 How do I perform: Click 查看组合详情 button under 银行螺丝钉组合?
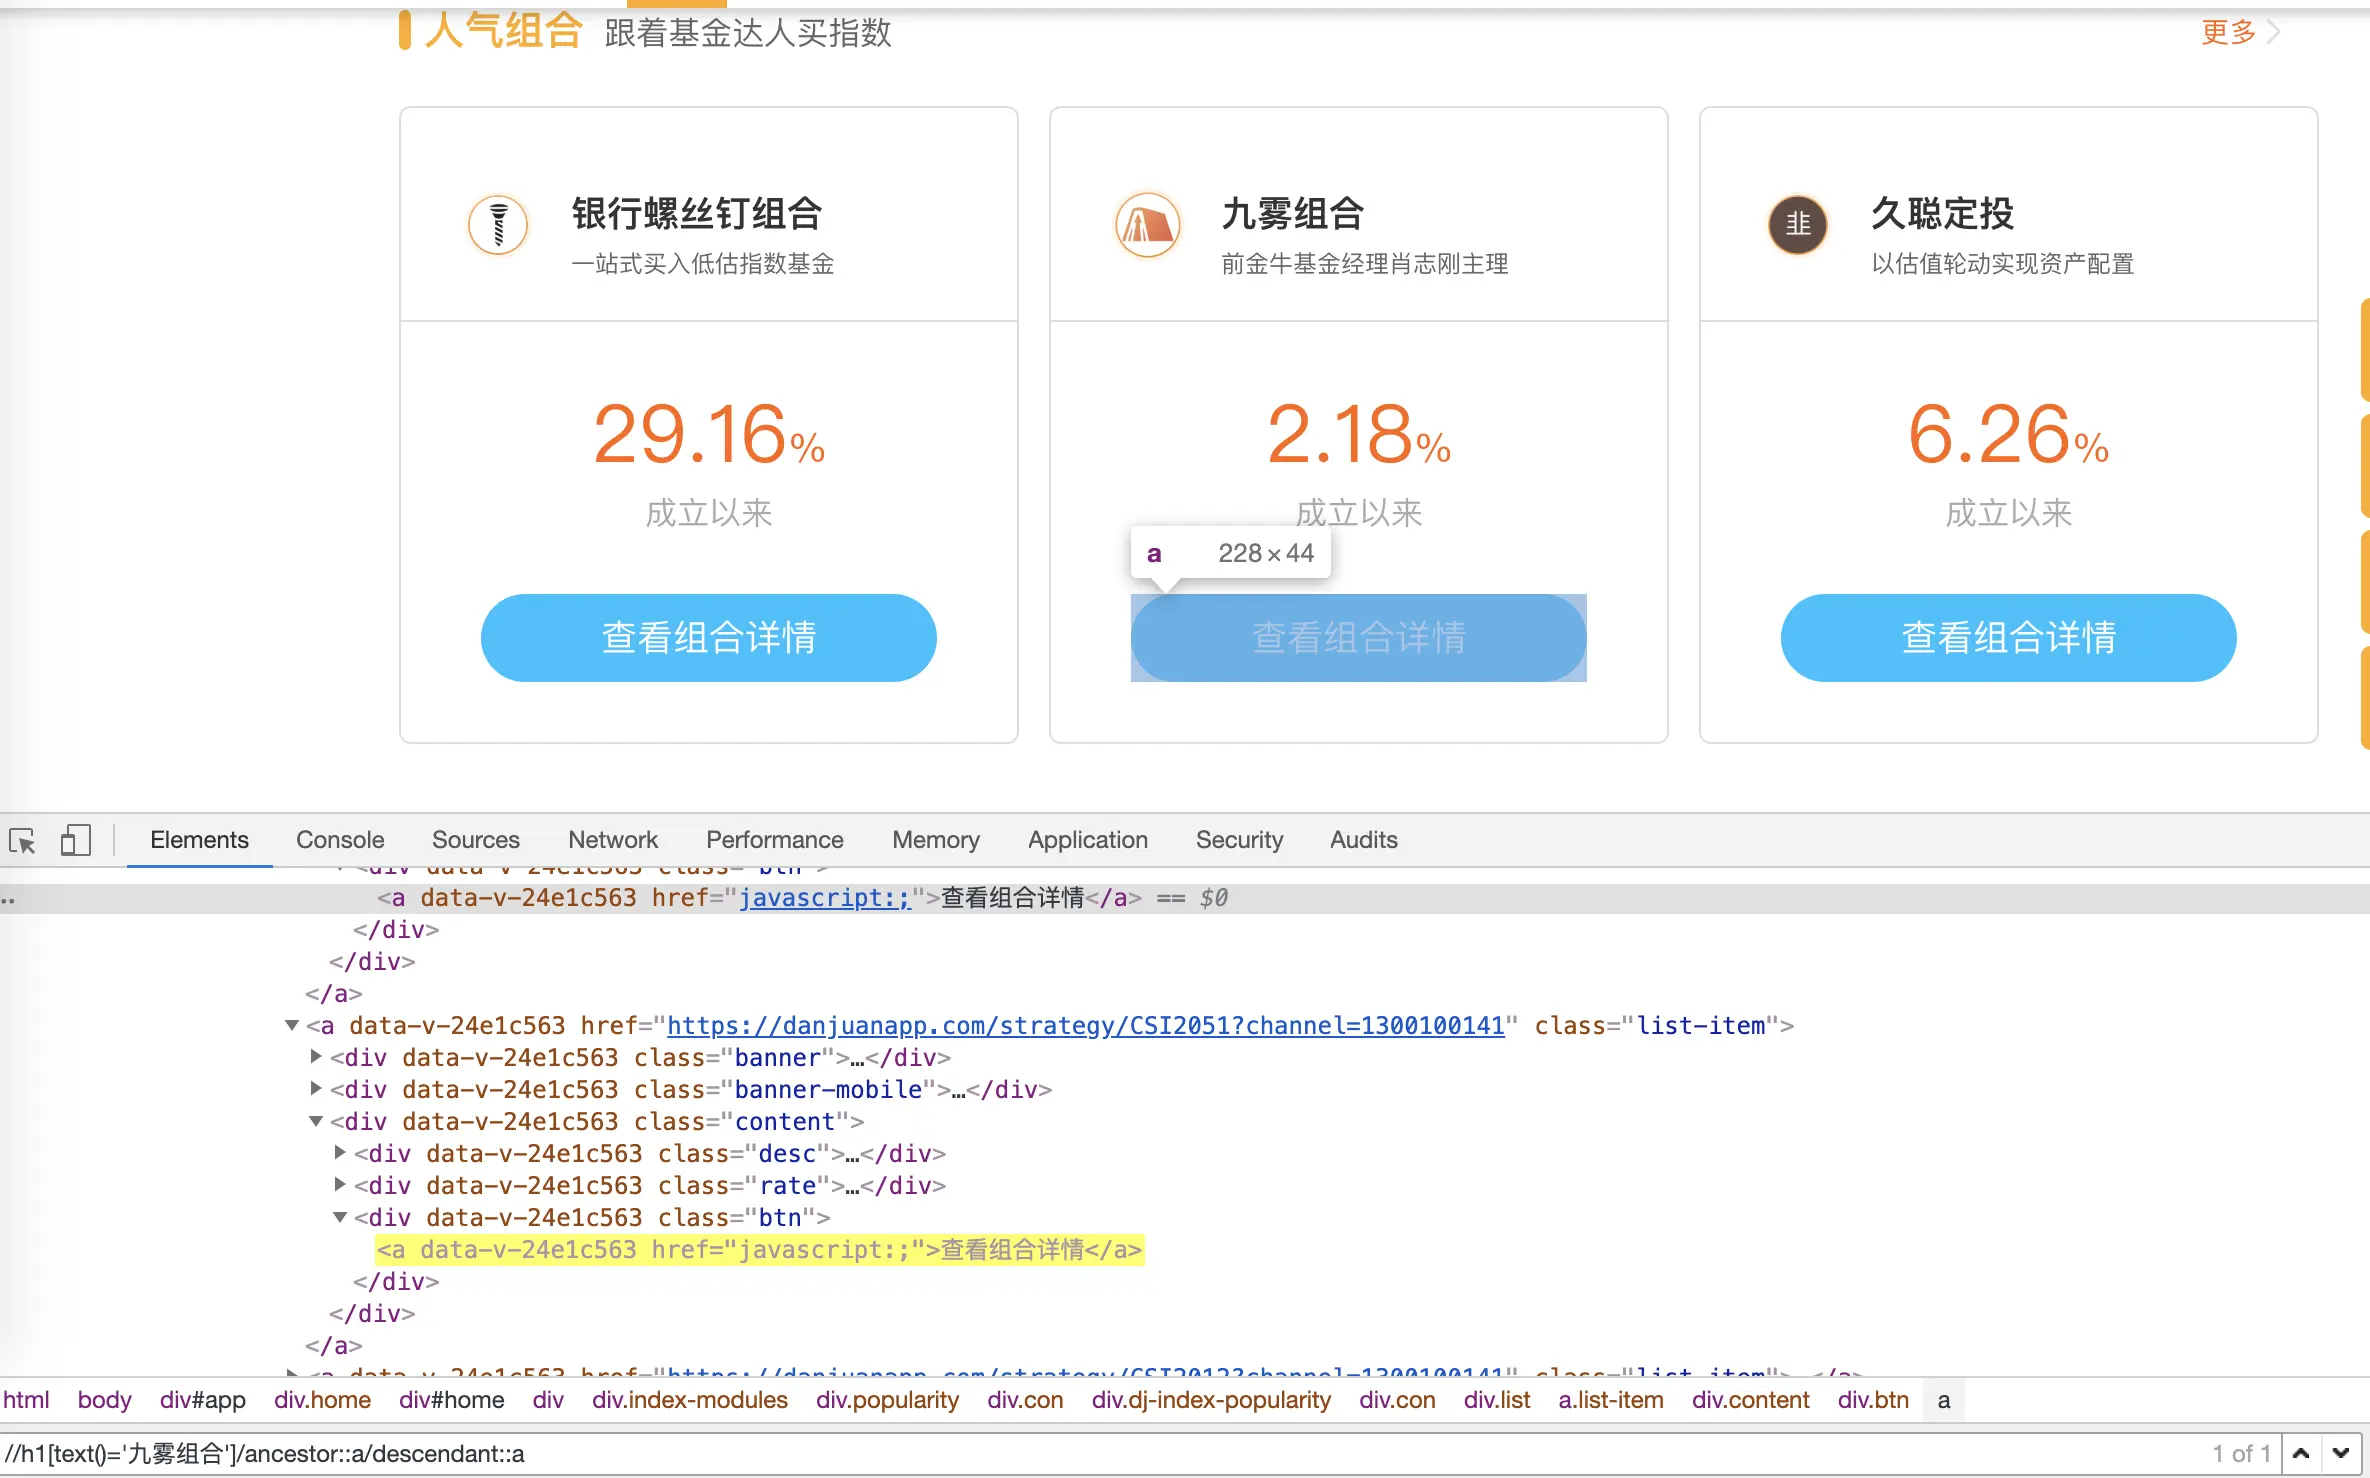pyautogui.click(x=708, y=638)
